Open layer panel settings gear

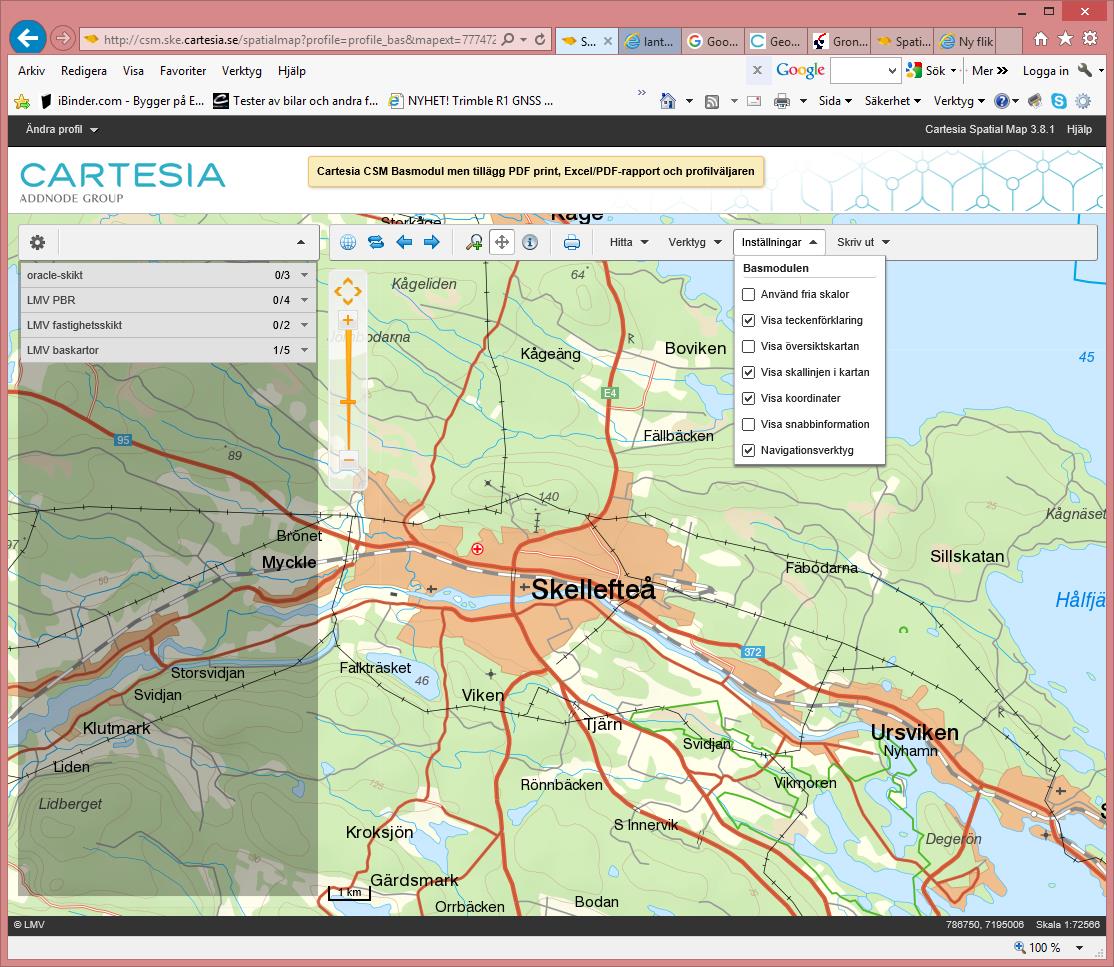click(x=37, y=242)
